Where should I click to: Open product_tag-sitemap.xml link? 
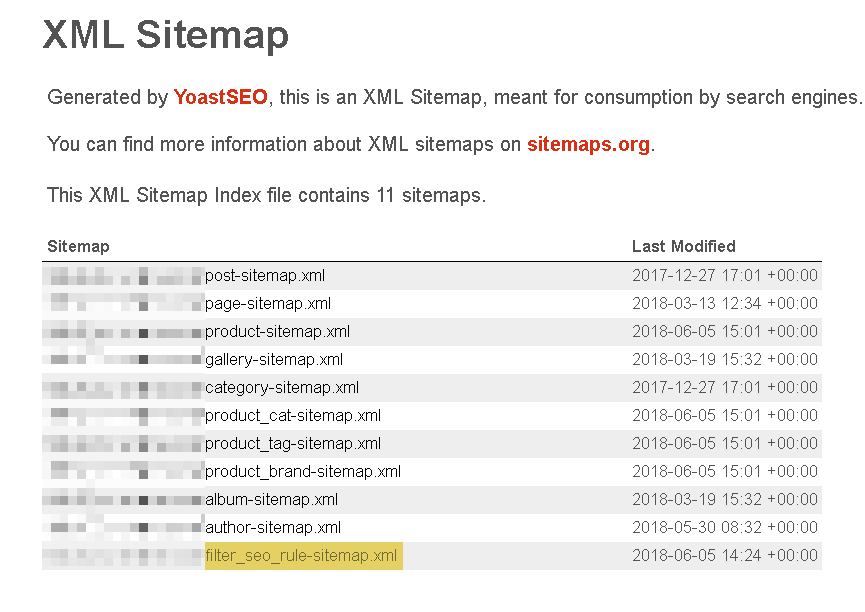pos(292,443)
